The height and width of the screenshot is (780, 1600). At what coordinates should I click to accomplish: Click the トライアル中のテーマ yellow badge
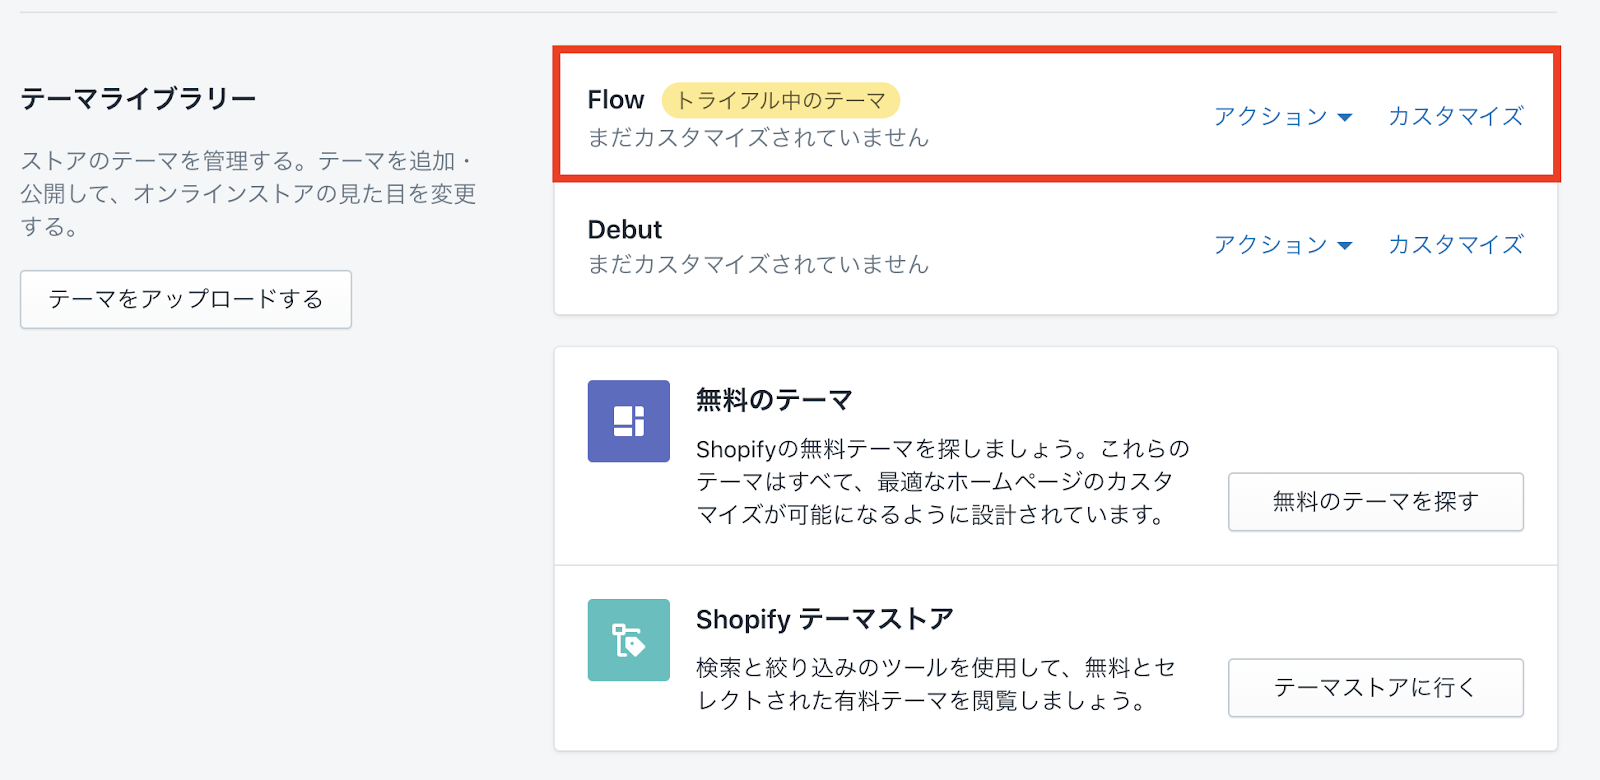pyautogui.click(x=780, y=100)
